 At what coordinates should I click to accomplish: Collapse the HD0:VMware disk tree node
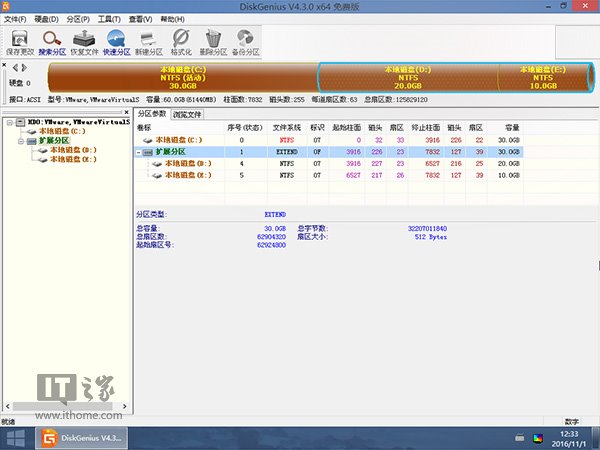pos(9,122)
